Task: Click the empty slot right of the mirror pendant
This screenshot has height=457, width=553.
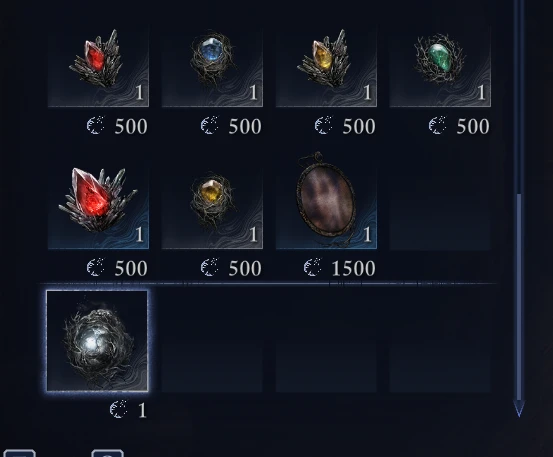Action: (440, 208)
